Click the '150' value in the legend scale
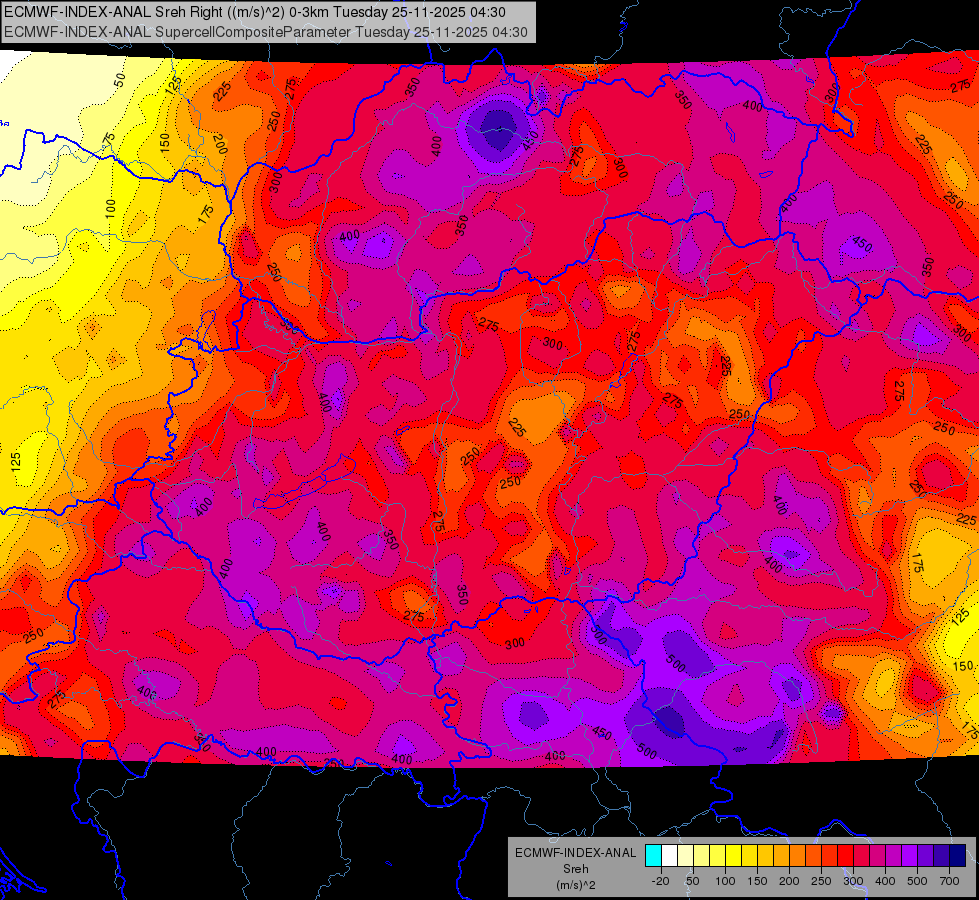The height and width of the screenshot is (900, 979). 757,881
